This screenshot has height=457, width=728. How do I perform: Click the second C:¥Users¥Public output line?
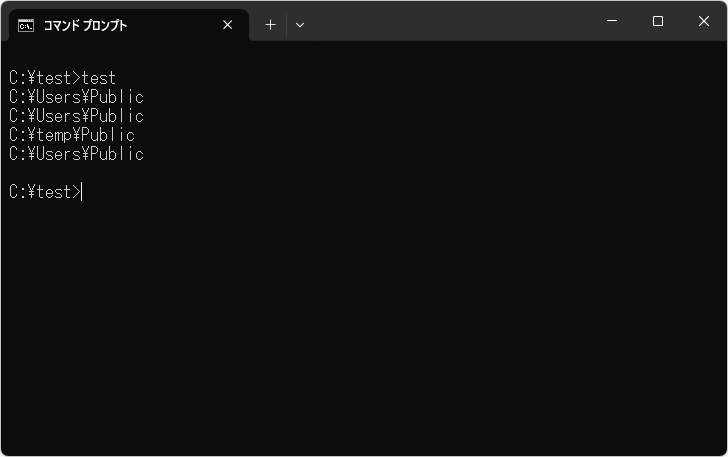click(76, 116)
